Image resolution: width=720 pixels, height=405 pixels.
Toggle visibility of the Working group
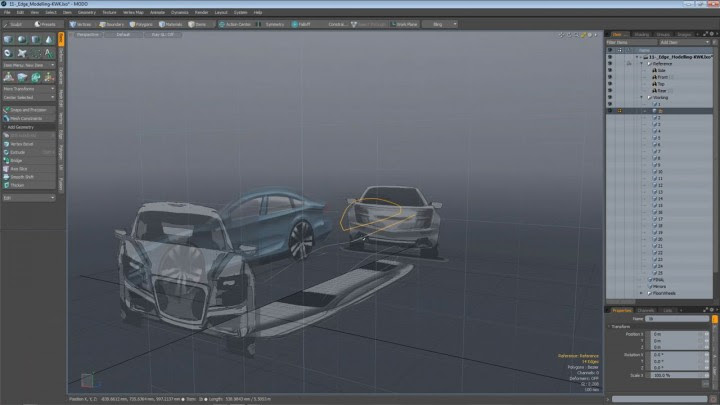coord(610,97)
